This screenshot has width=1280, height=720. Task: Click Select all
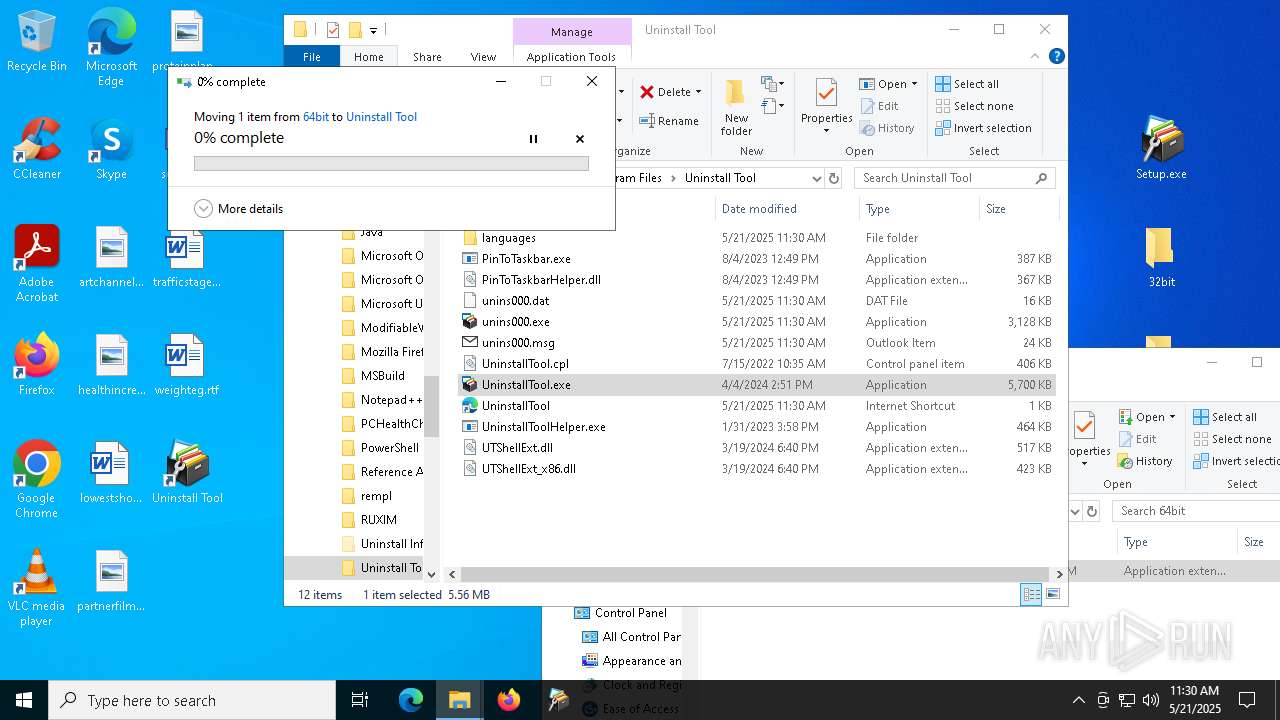[x=967, y=84]
